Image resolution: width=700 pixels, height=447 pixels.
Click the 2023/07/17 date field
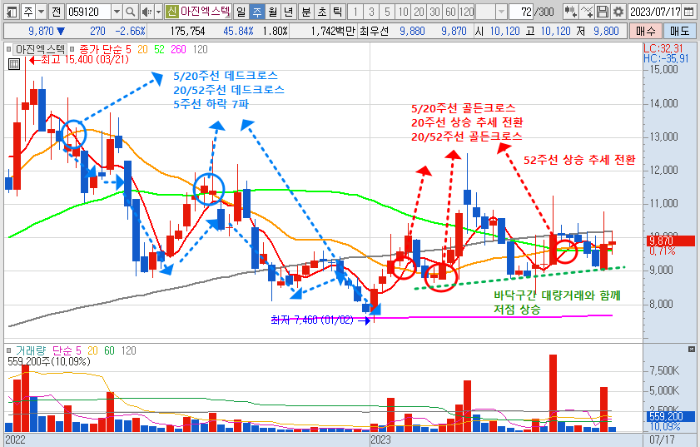(x=655, y=12)
